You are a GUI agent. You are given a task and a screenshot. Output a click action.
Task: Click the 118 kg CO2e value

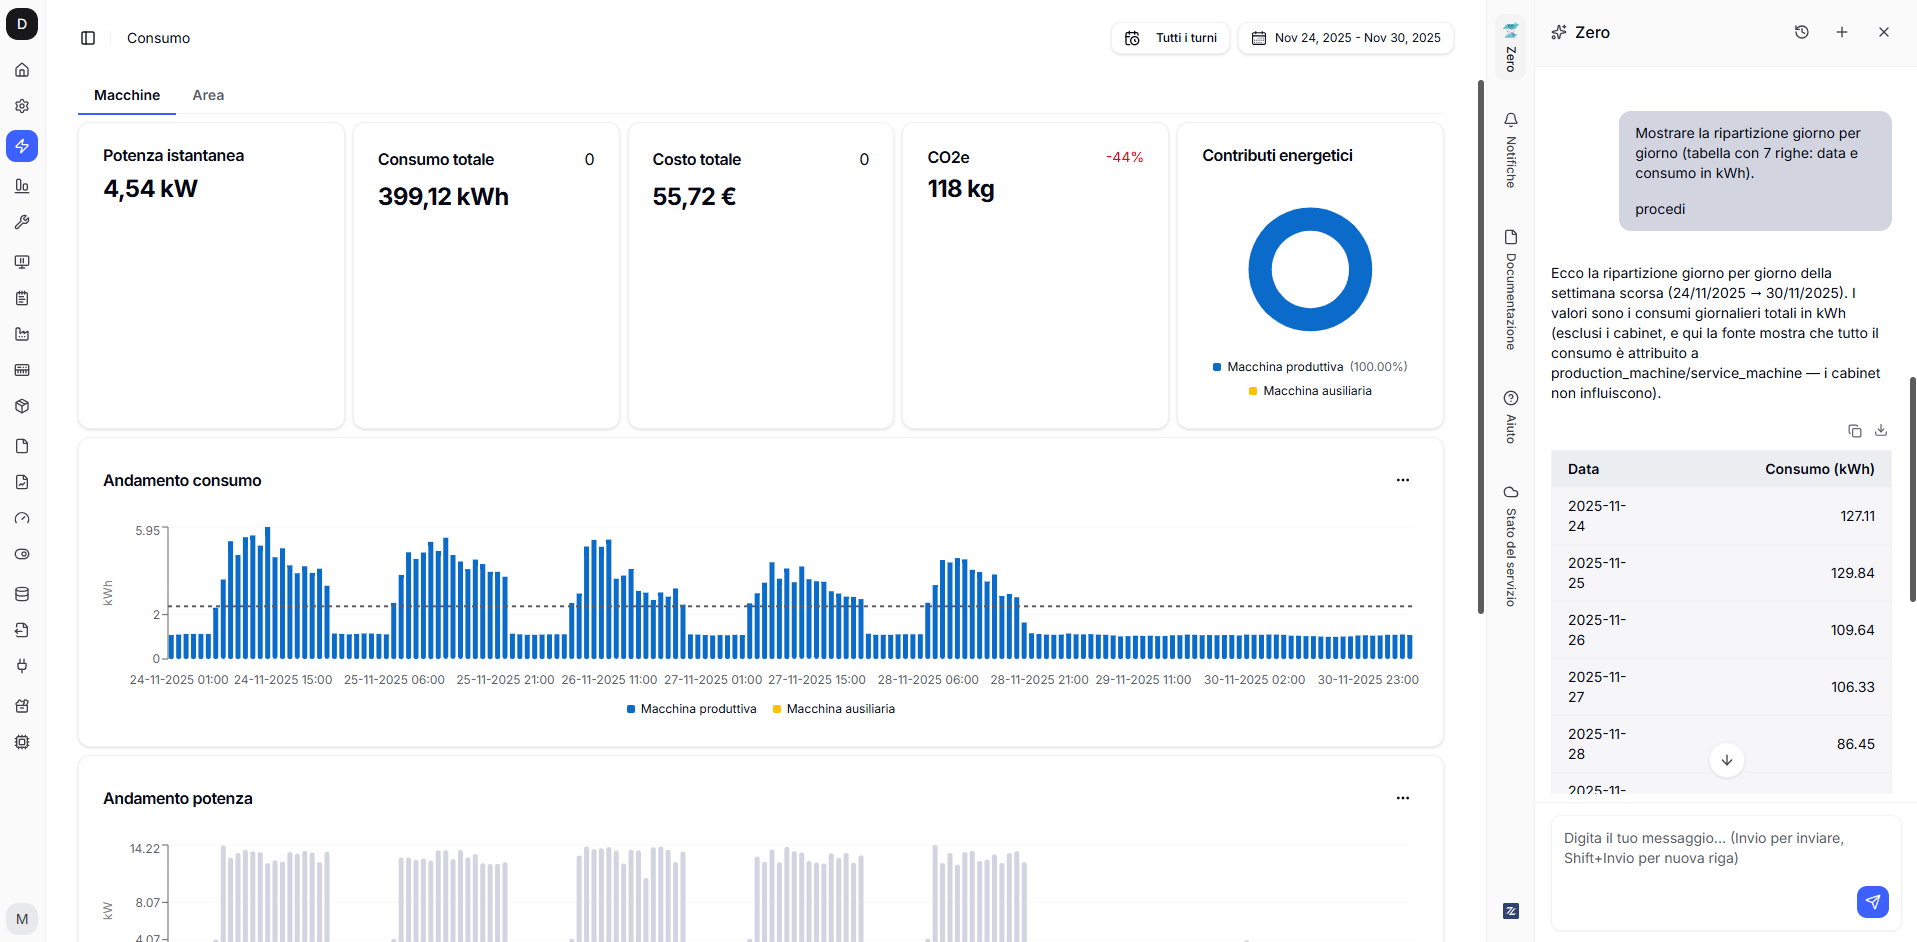click(961, 189)
